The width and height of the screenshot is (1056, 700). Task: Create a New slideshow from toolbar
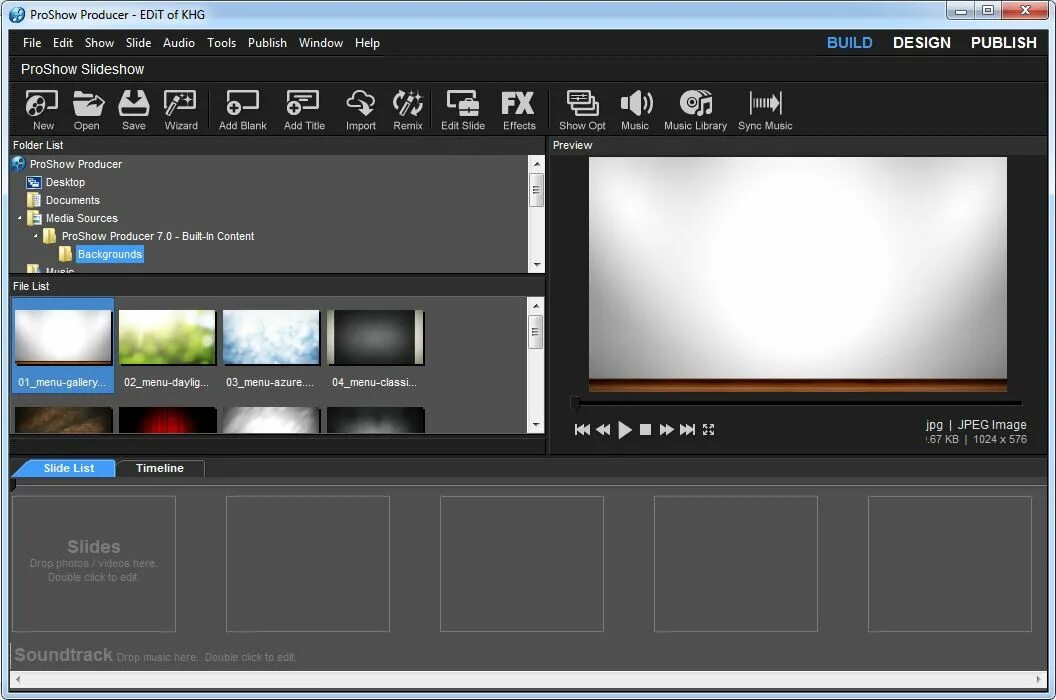(42, 110)
